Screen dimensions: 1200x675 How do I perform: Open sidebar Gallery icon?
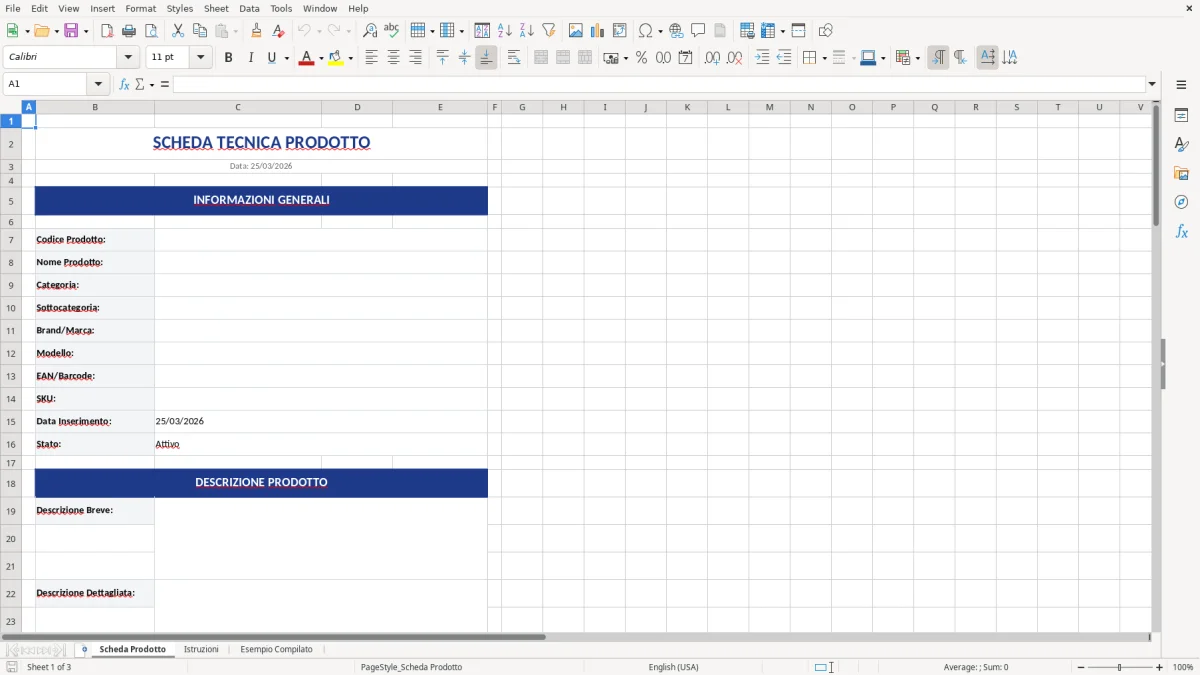pos(1181,173)
